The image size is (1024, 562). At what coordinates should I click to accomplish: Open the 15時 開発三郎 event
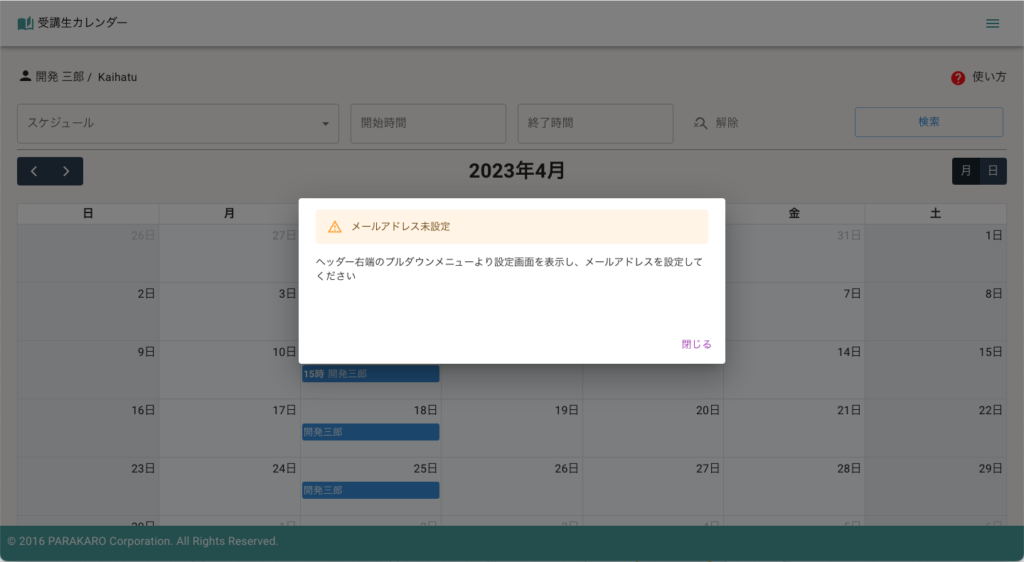pos(370,374)
